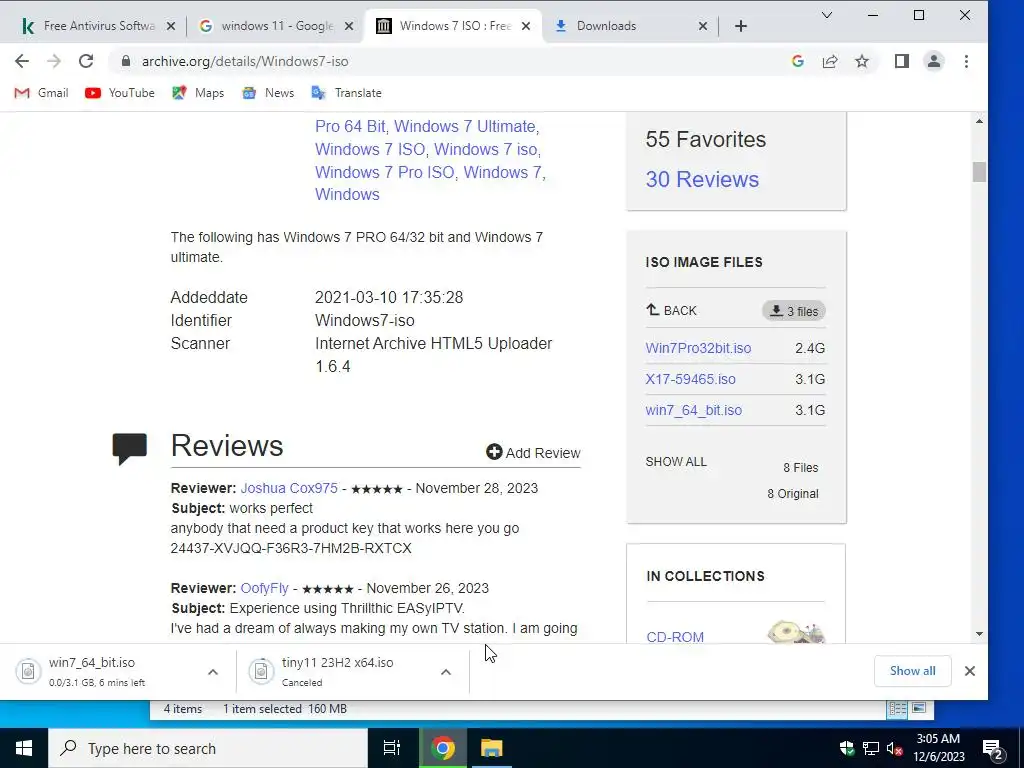Expand options for tiny11 23H2 x64.iso download

[446, 671]
